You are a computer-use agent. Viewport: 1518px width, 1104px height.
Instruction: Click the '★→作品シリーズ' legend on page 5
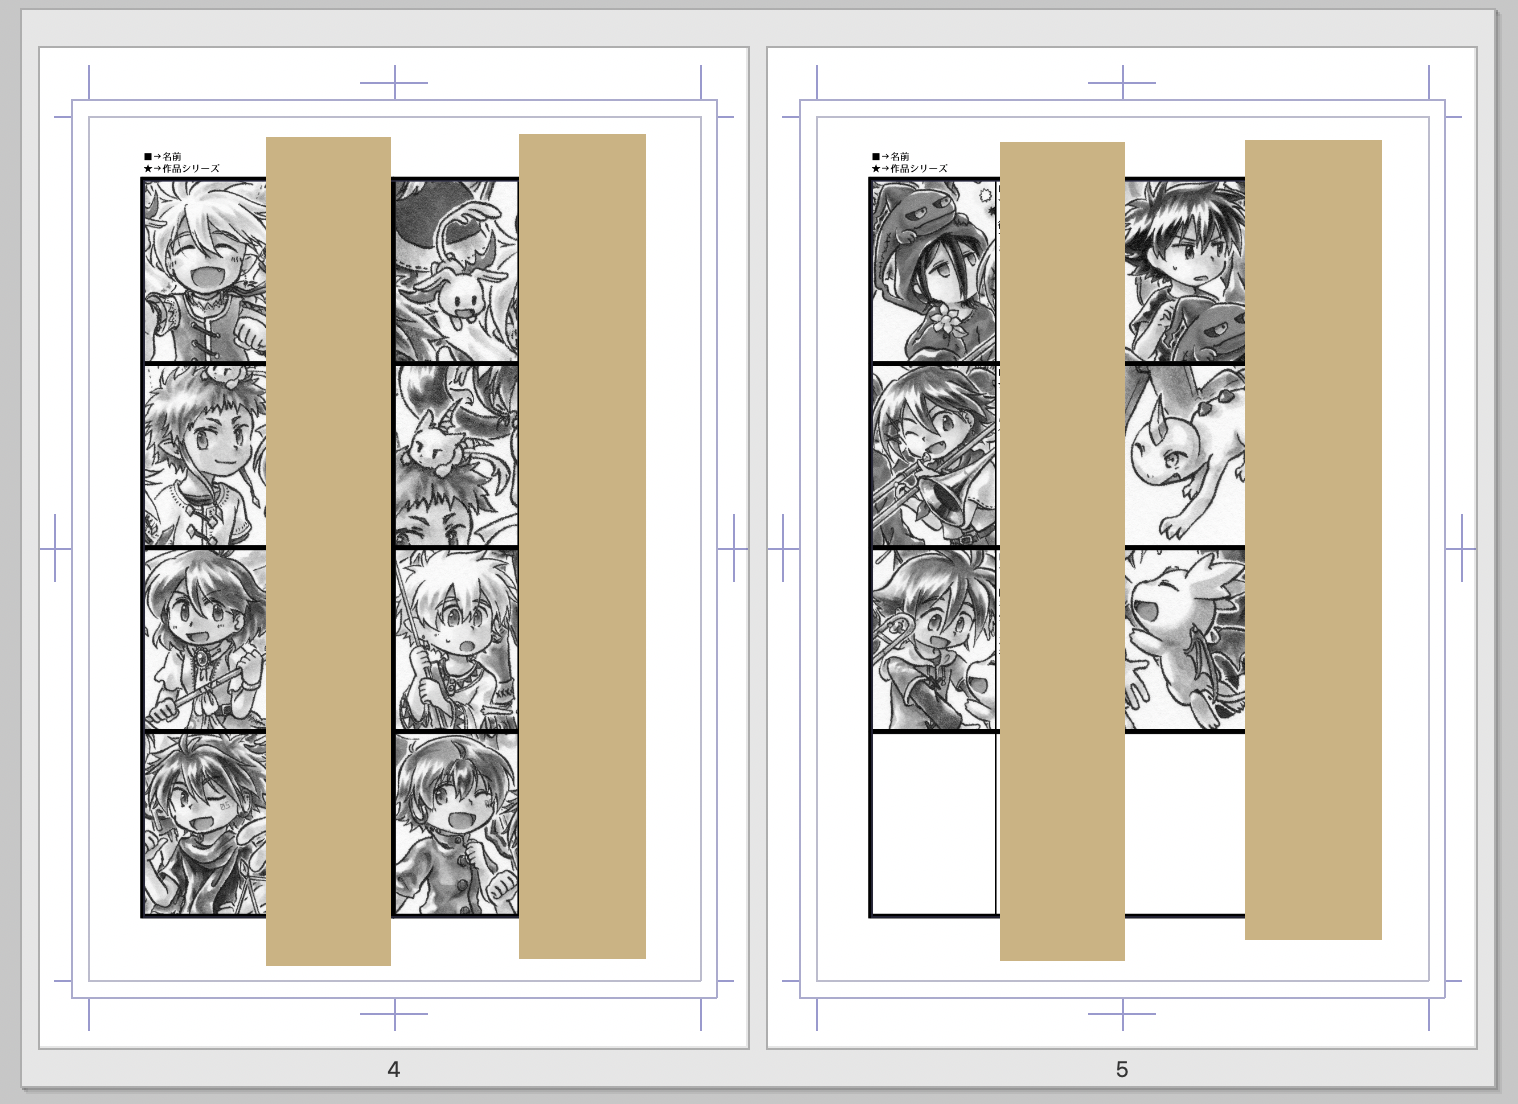coord(909,168)
